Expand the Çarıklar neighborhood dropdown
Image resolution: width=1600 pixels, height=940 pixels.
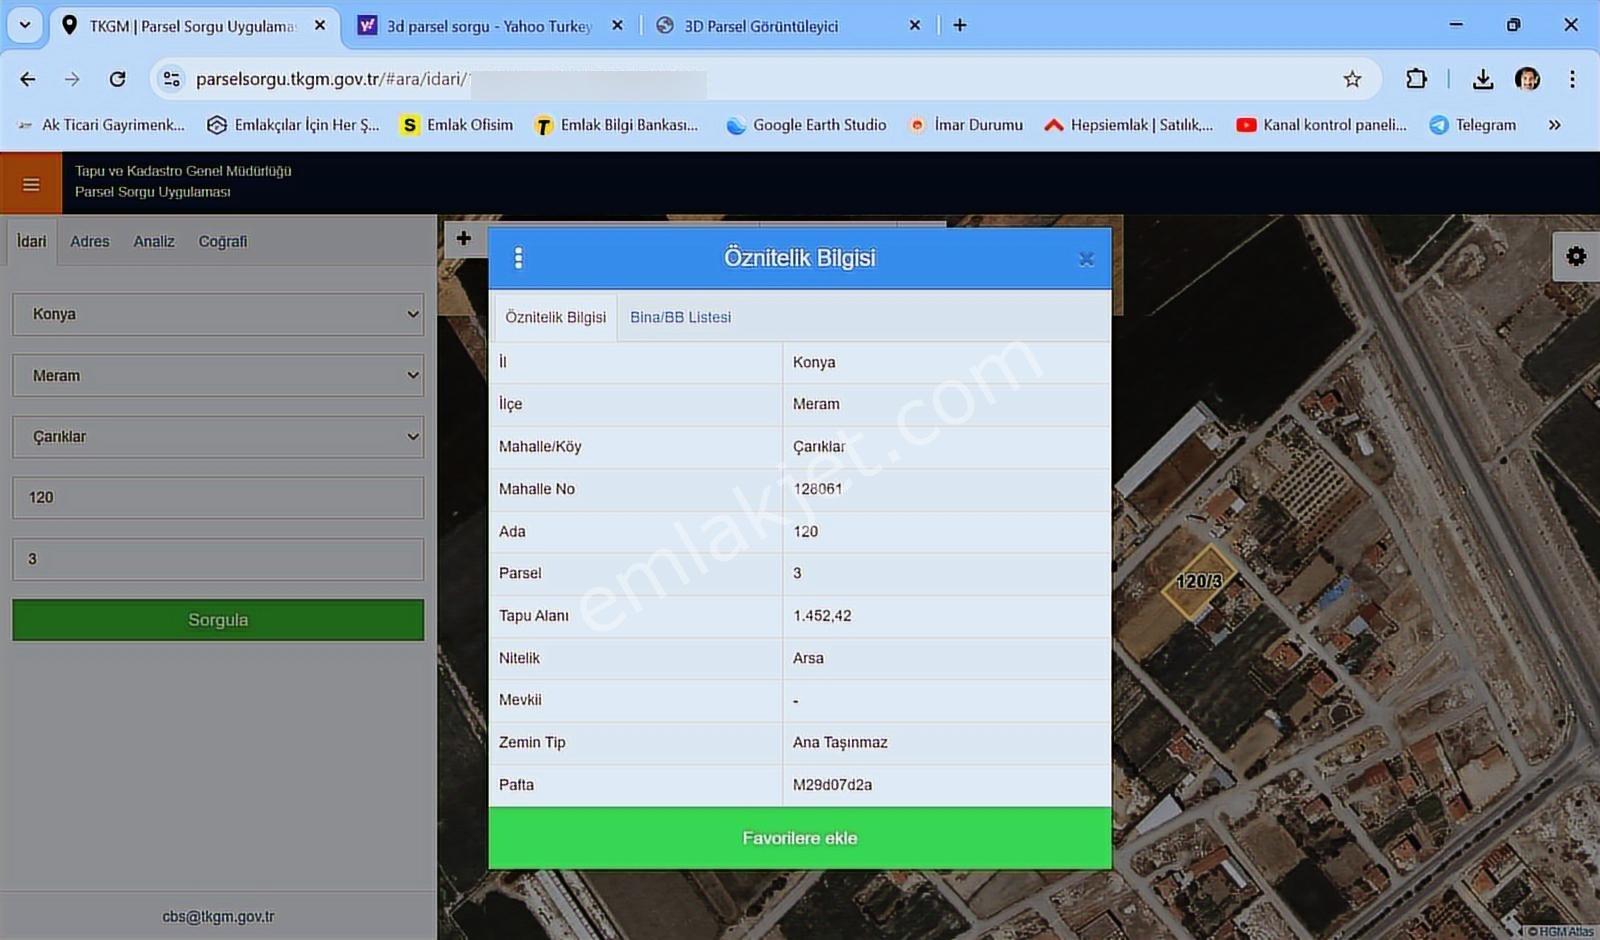(218, 437)
